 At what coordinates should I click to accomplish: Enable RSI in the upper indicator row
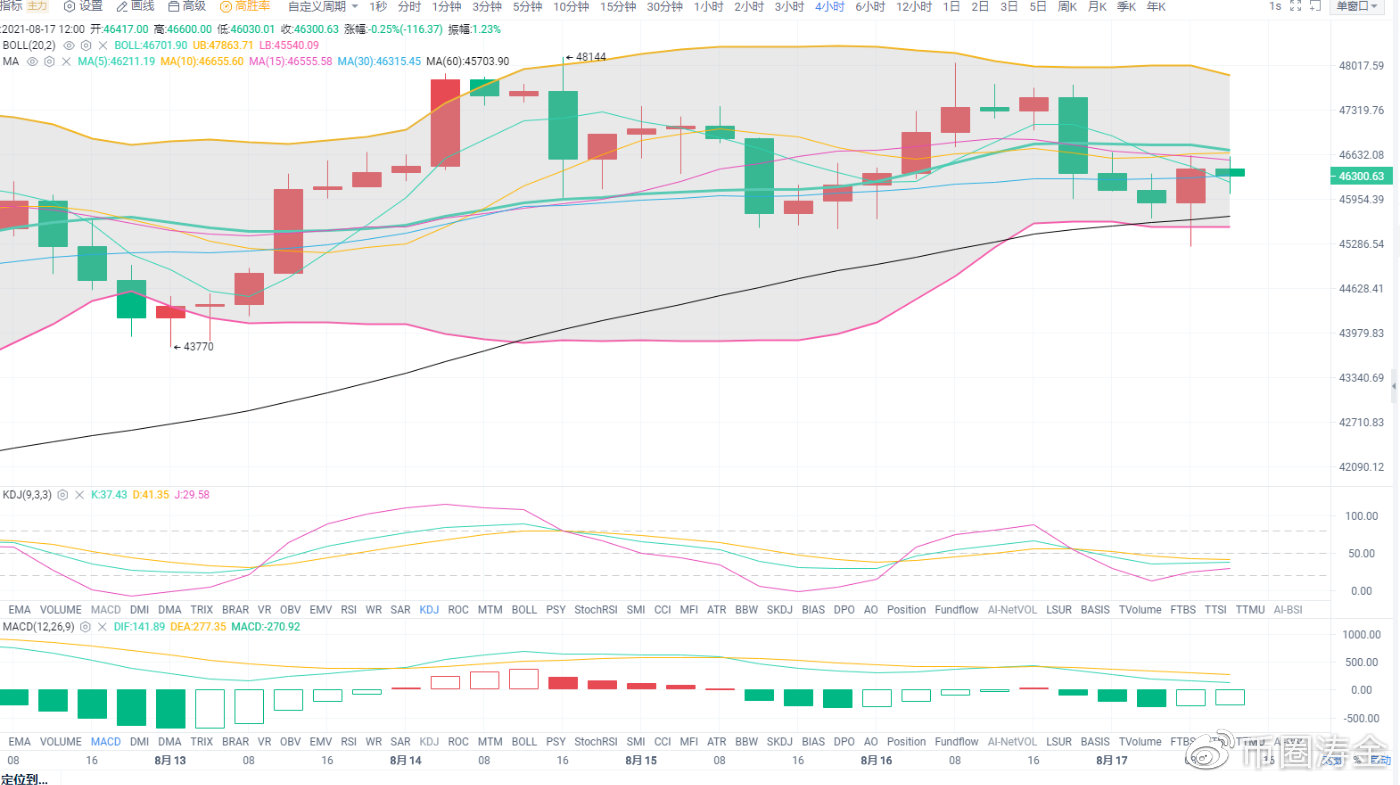click(349, 609)
